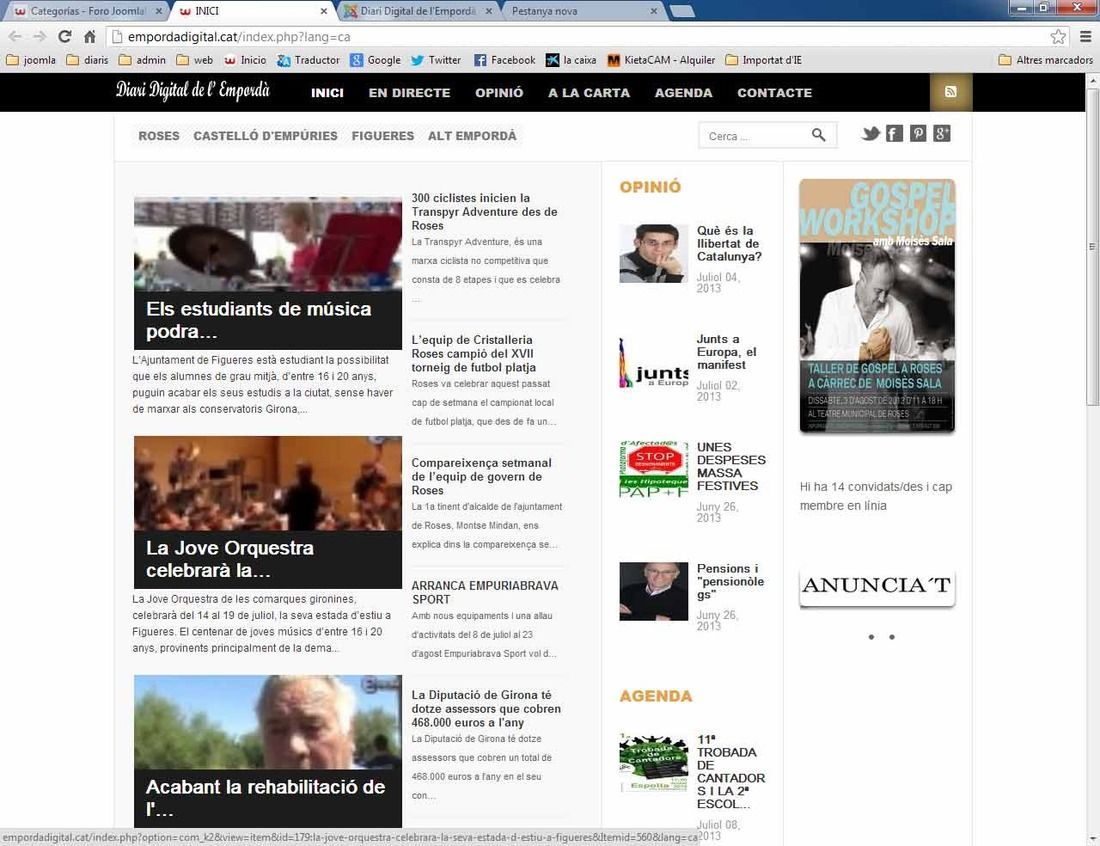This screenshot has height=846, width=1100.
Task: Open the AGENDA menu item
Action: (x=683, y=93)
